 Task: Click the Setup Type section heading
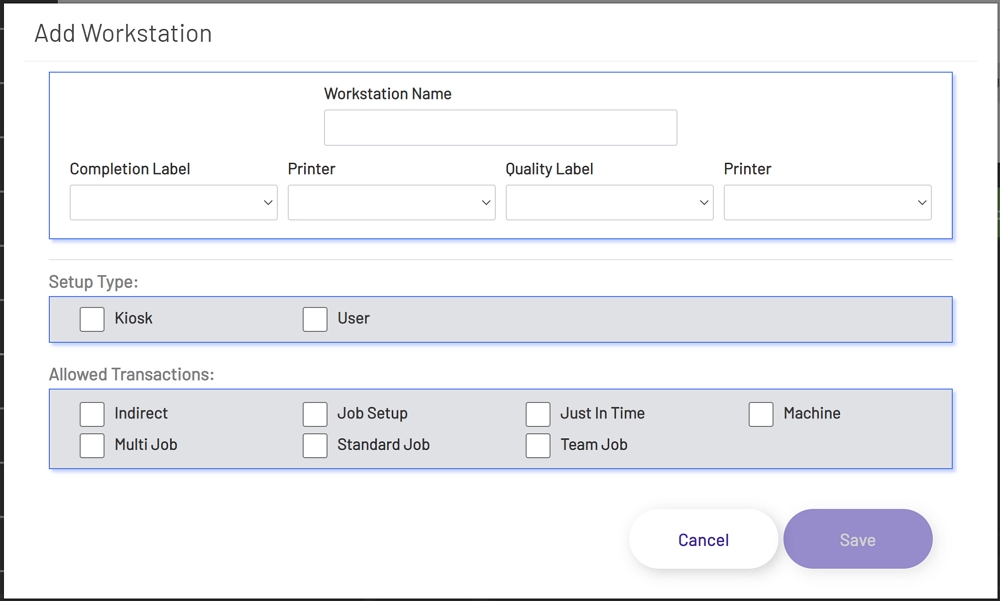(x=93, y=282)
